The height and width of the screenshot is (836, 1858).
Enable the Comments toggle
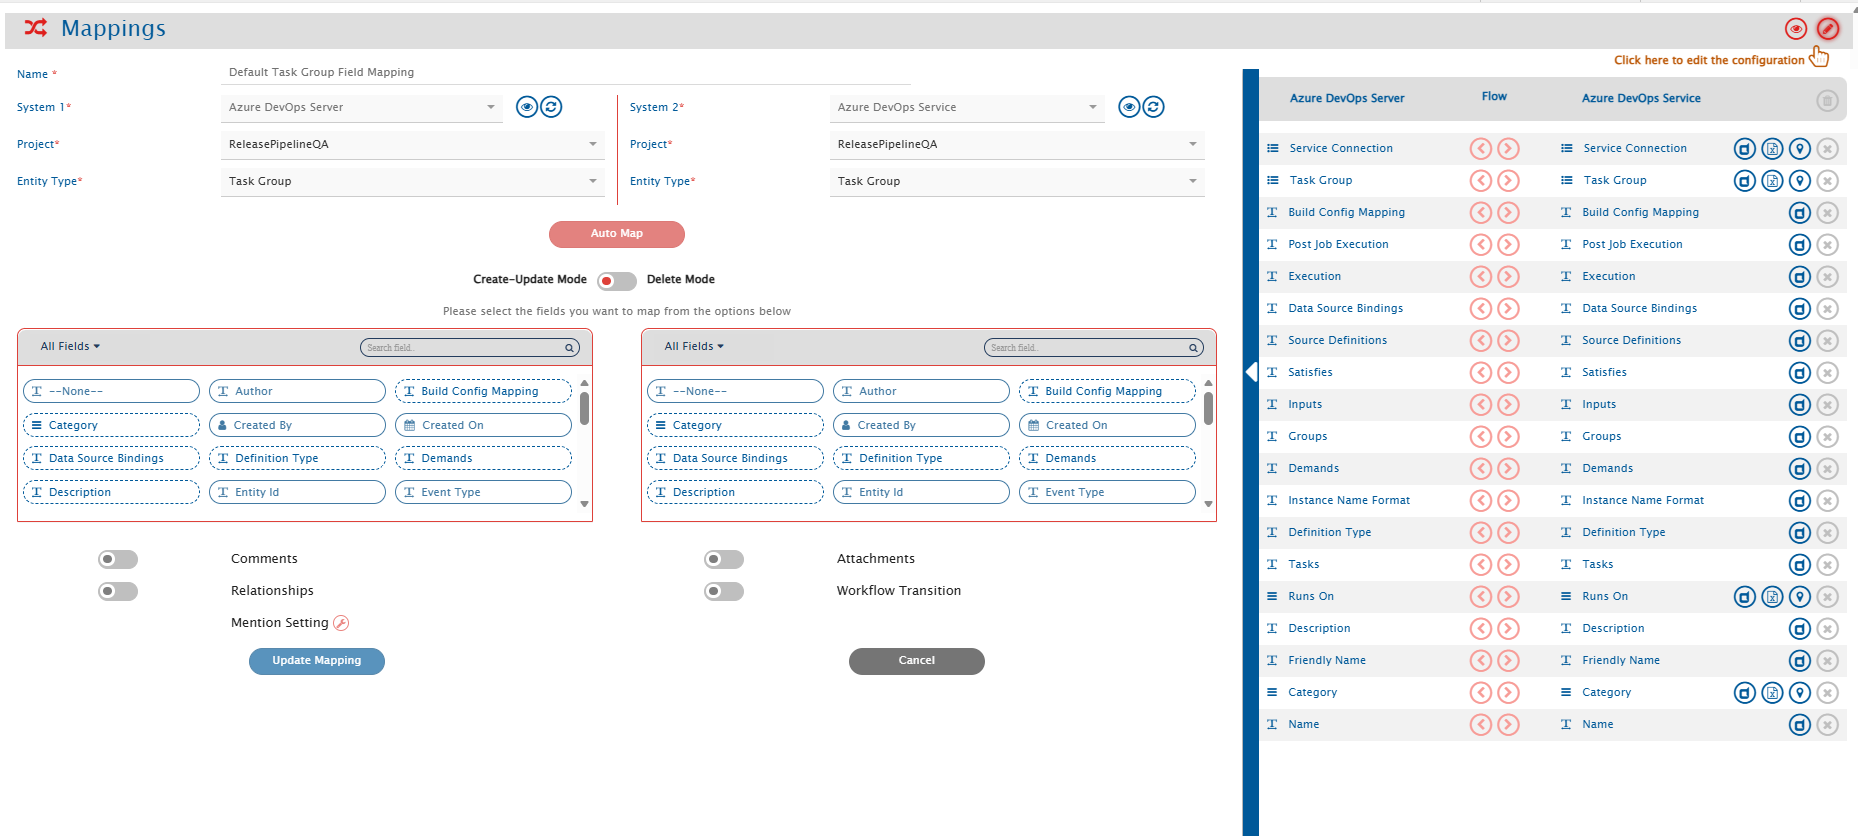coord(118,560)
